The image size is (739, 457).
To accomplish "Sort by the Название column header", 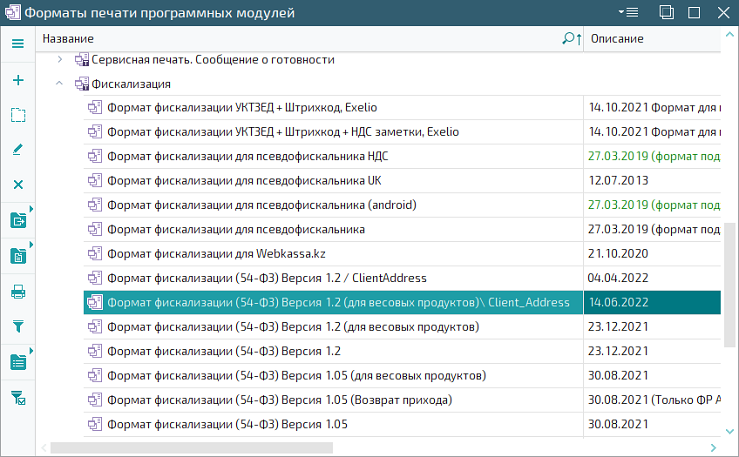I will 300,39.
